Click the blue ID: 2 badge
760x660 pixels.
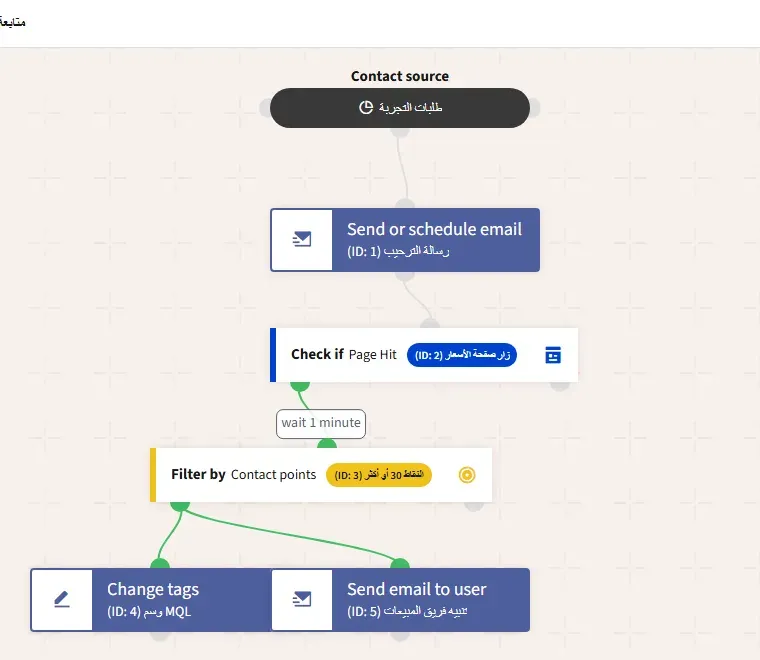click(461, 355)
